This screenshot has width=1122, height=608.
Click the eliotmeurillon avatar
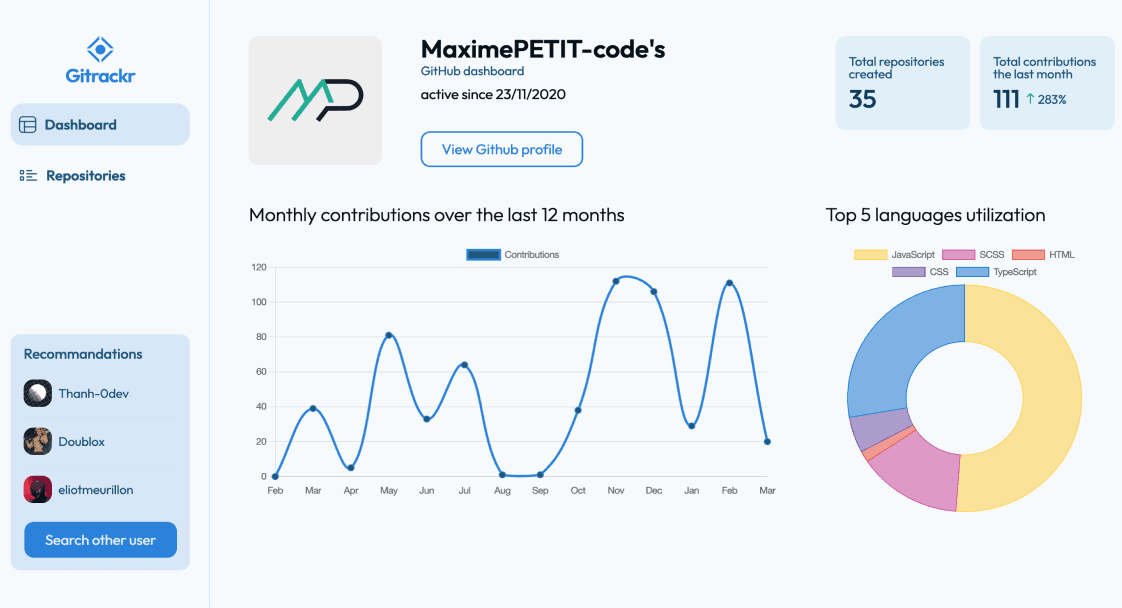(38, 490)
